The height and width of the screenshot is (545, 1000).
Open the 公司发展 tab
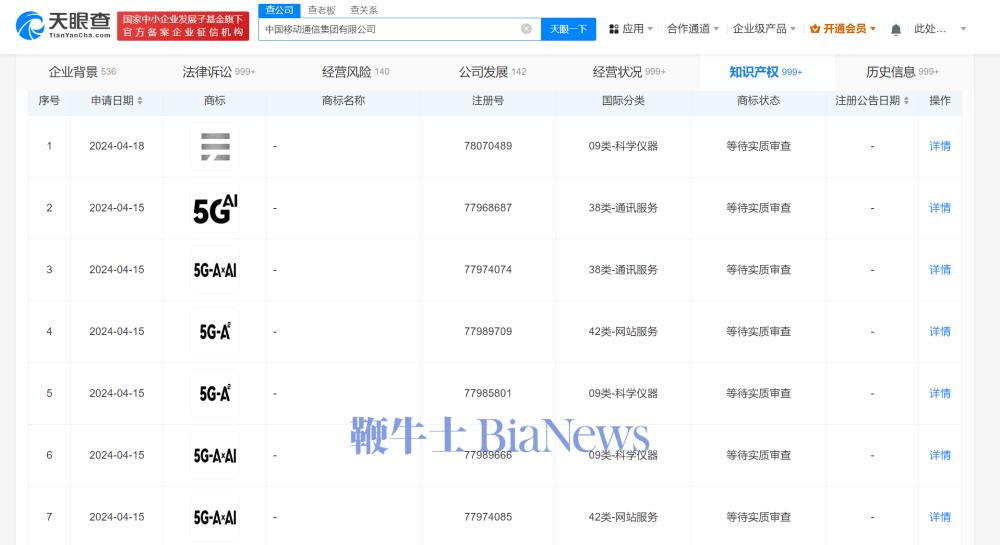(x=492, y=72)
